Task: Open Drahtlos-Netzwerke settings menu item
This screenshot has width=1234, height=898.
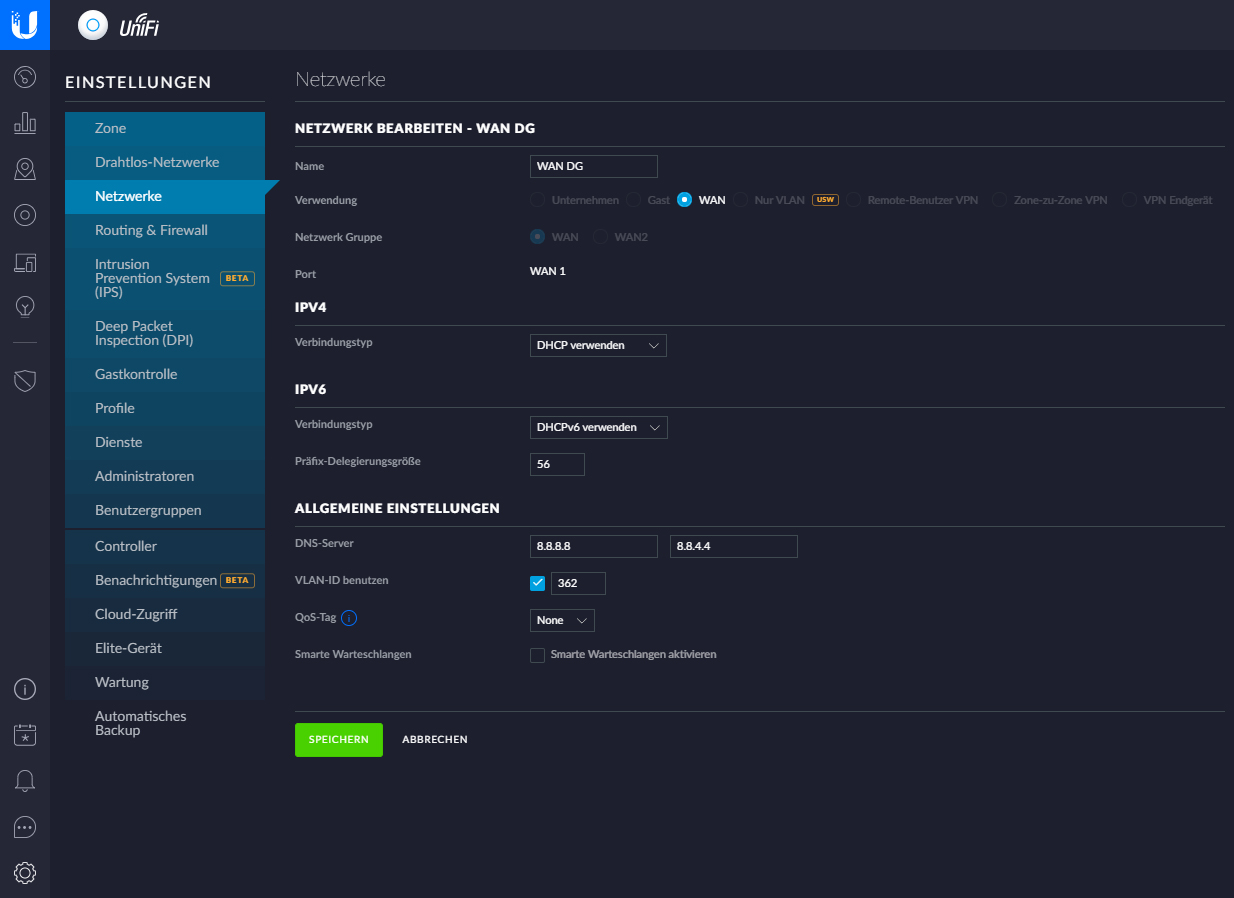Action: pyautogui.click(x=165, y=162)
